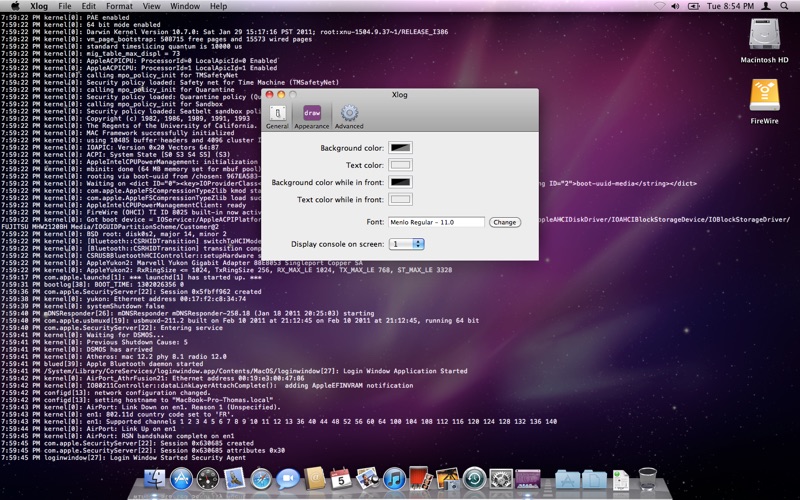
Task: Click the AirPort Wi-Fi status icon
Action: [659, 6]
